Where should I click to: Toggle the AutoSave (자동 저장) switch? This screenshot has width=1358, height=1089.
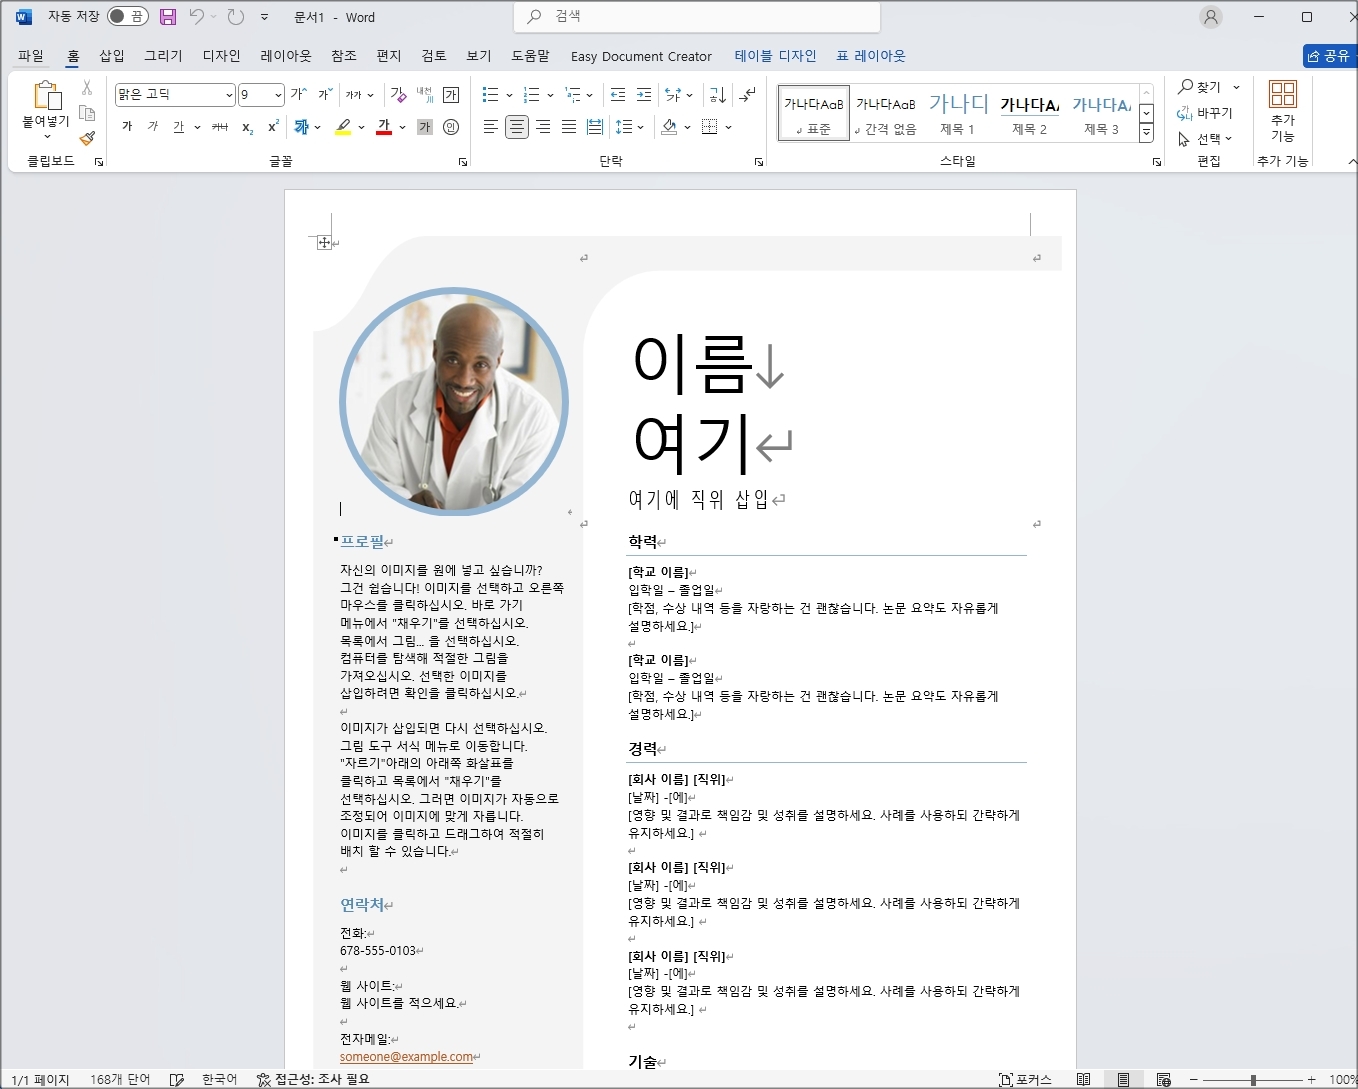click(x=127, y=17)
